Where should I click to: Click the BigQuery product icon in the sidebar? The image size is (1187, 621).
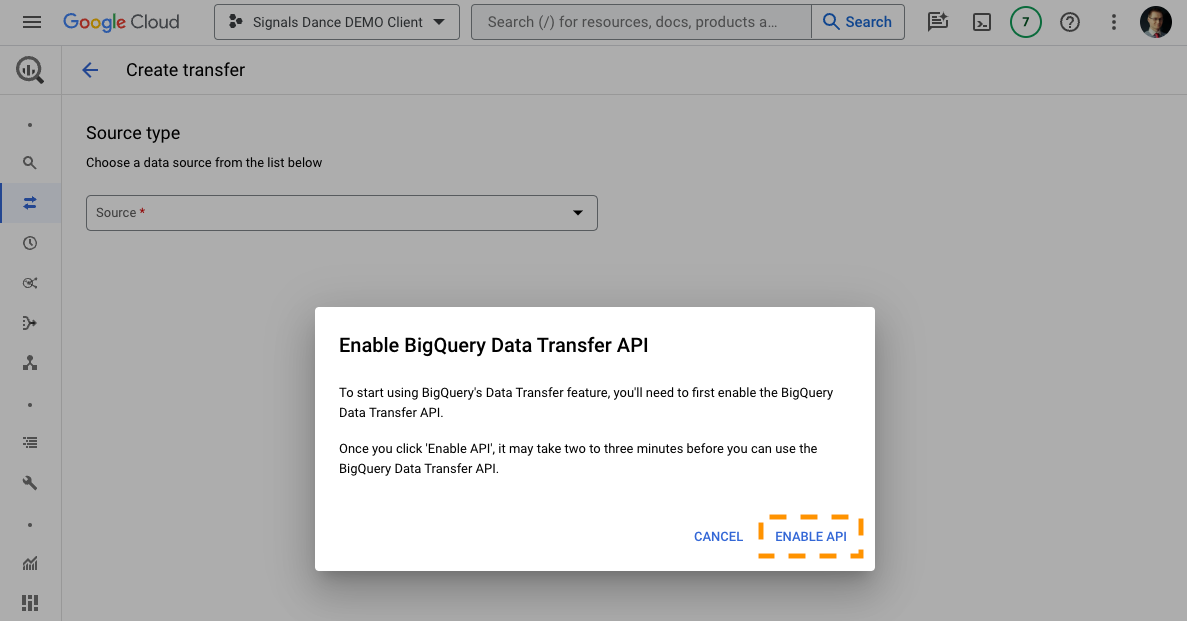coord(30,70)
